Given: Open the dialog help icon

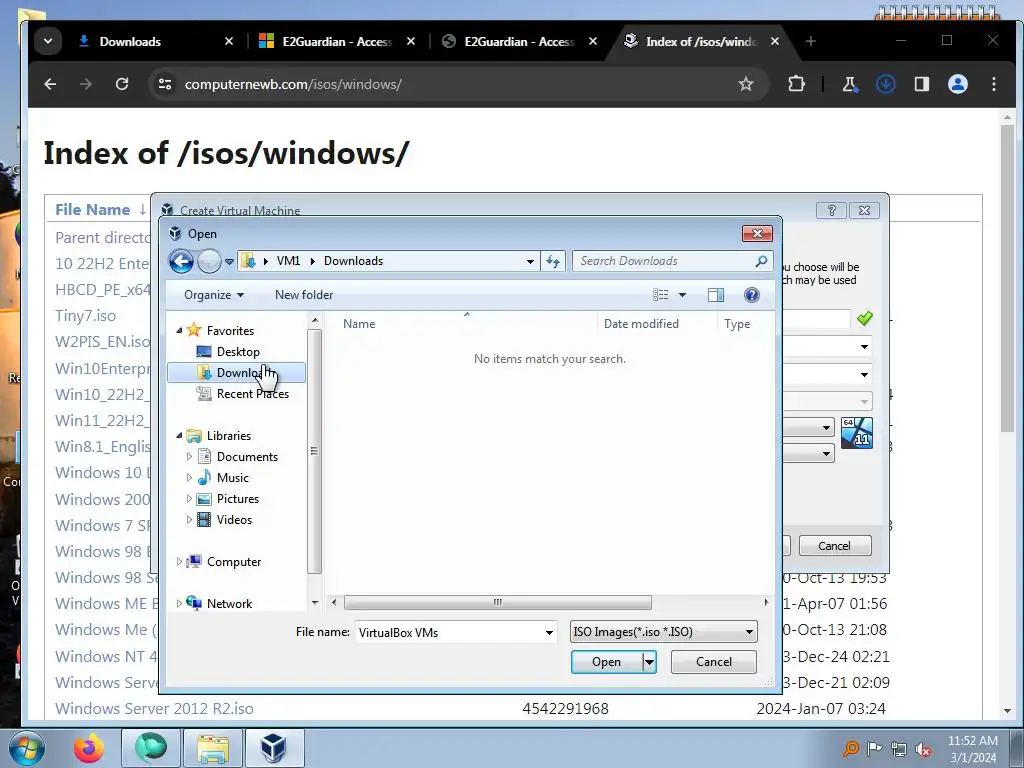Looking at the screenshot, I should pos(752,295).
